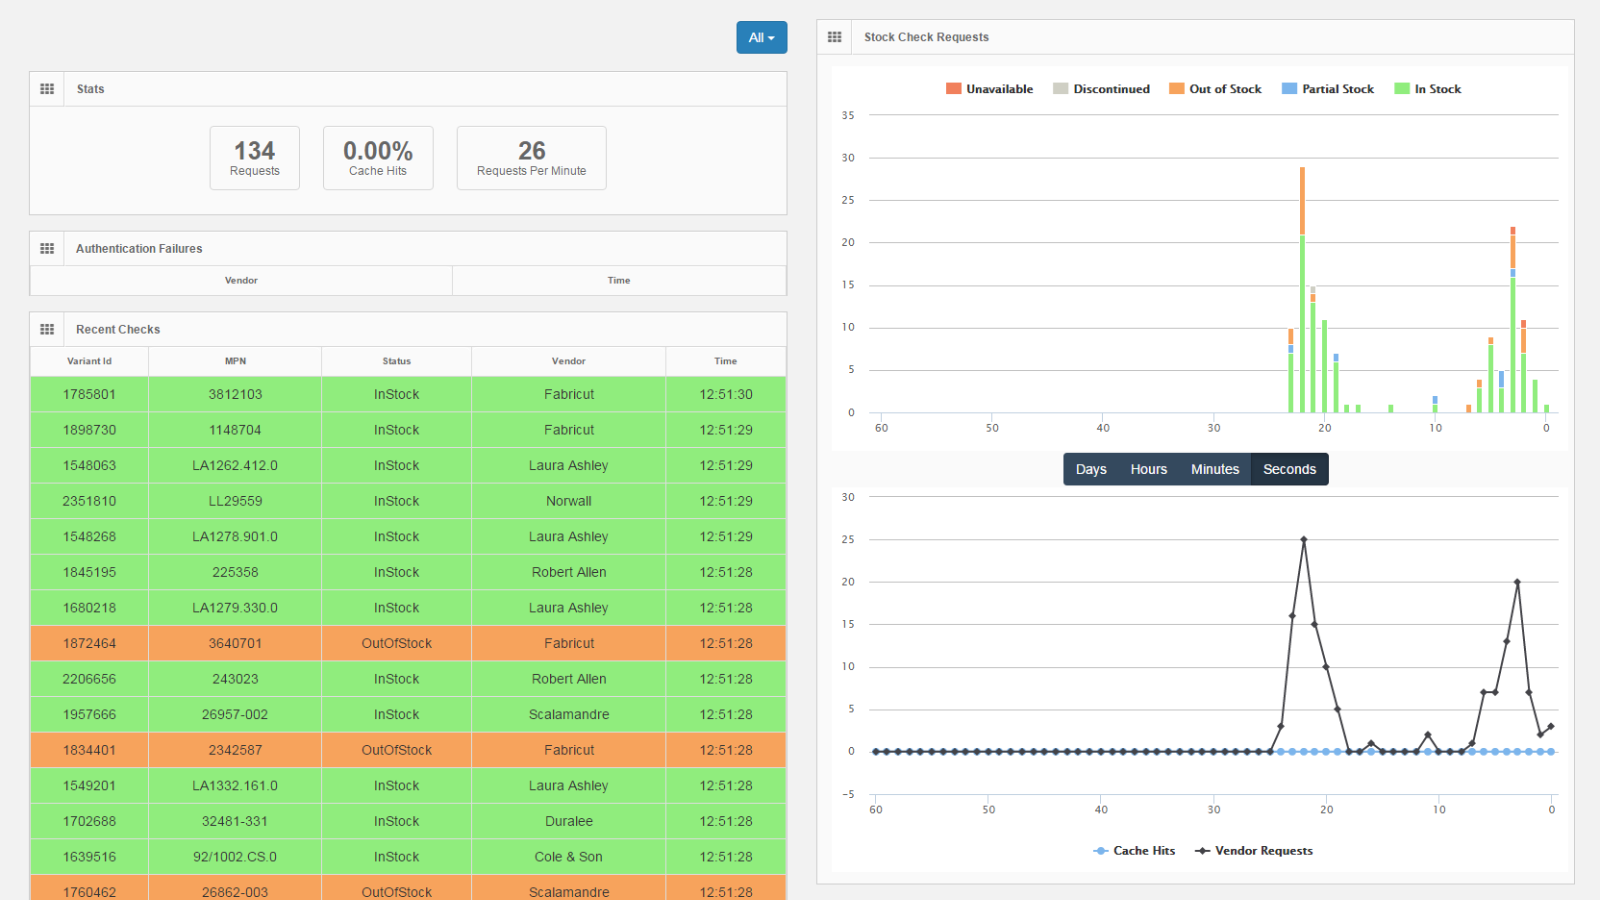1600x900 pixels.
Task: Select the Minutes tab
Action: [x=1215, y=469]
